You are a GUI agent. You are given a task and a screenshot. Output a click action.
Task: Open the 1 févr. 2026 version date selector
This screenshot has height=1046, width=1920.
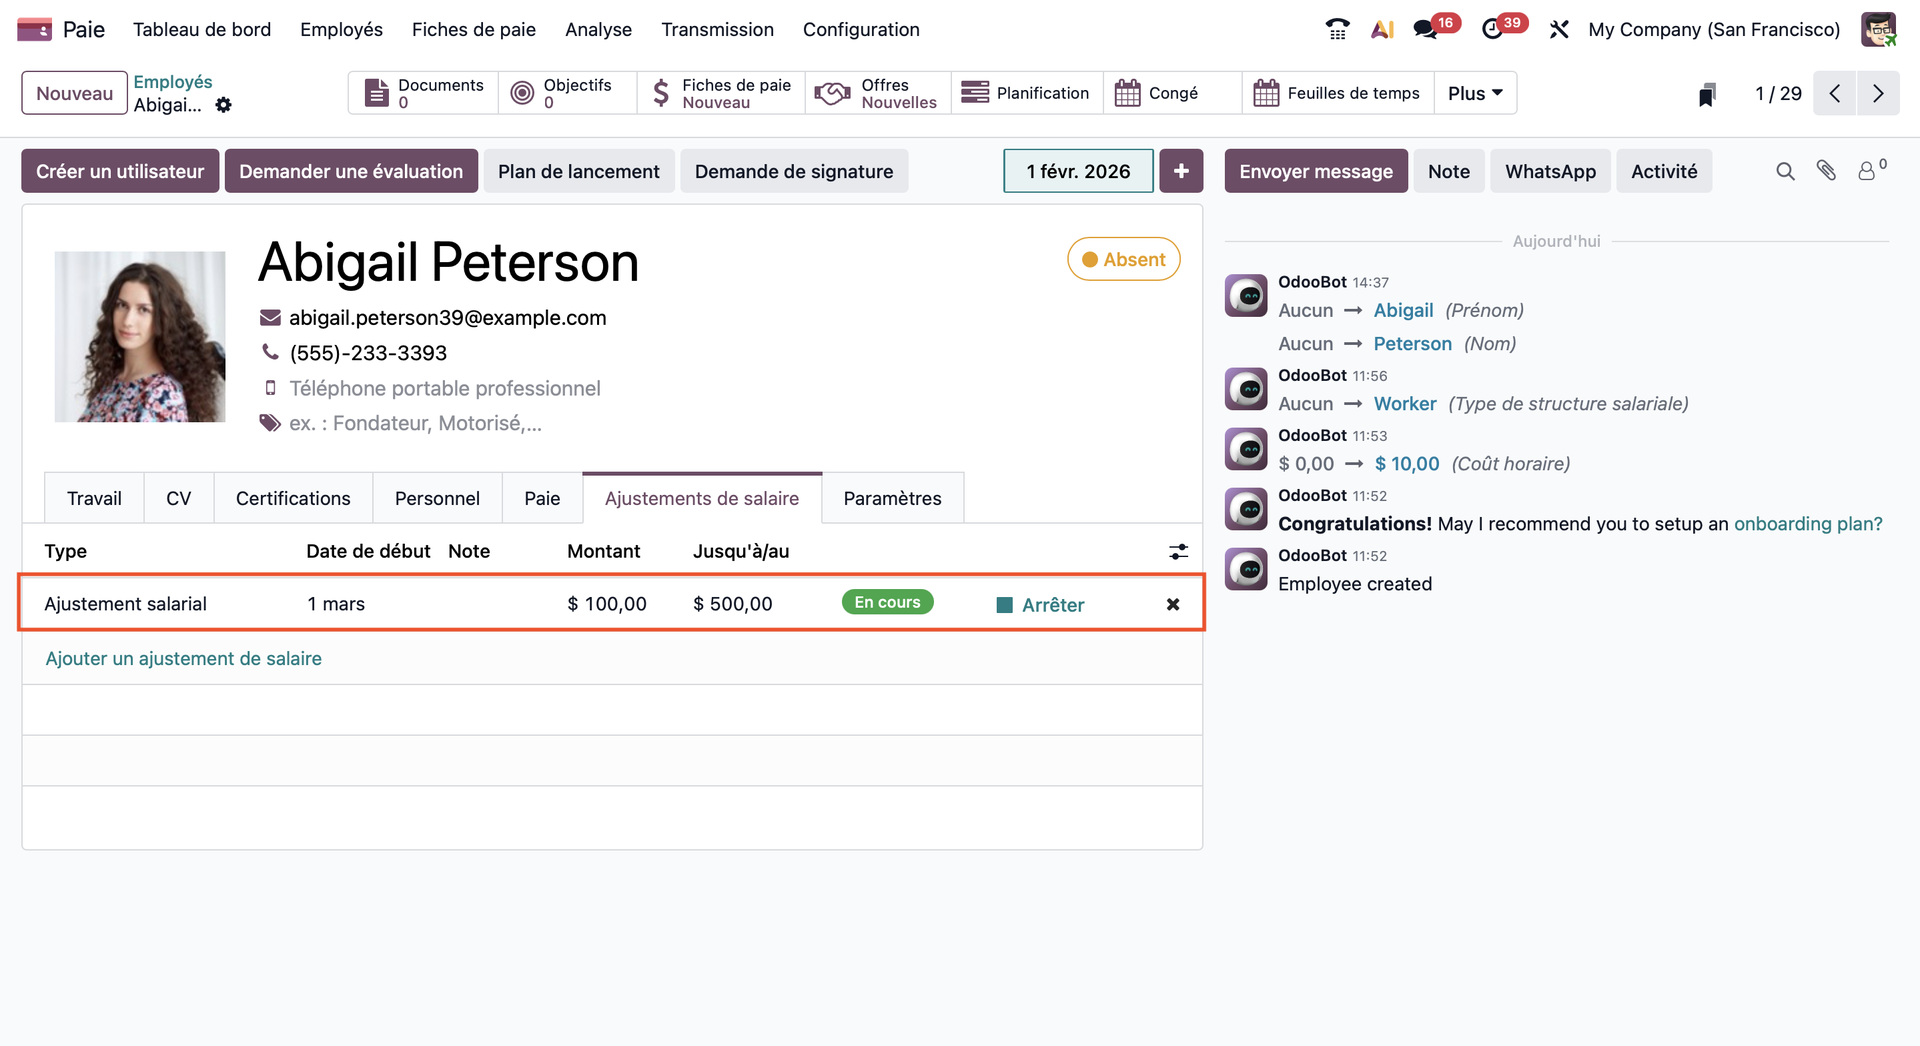click(1078, 172)
